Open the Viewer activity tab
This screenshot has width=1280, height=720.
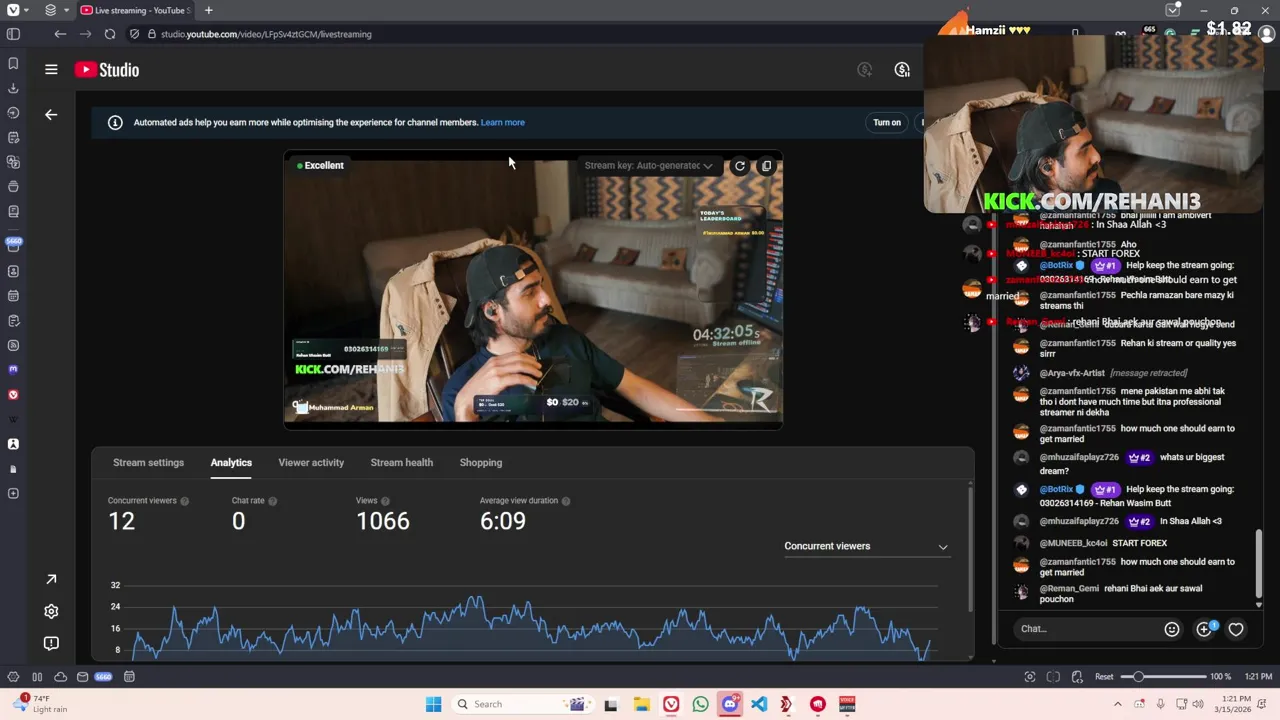311,463
